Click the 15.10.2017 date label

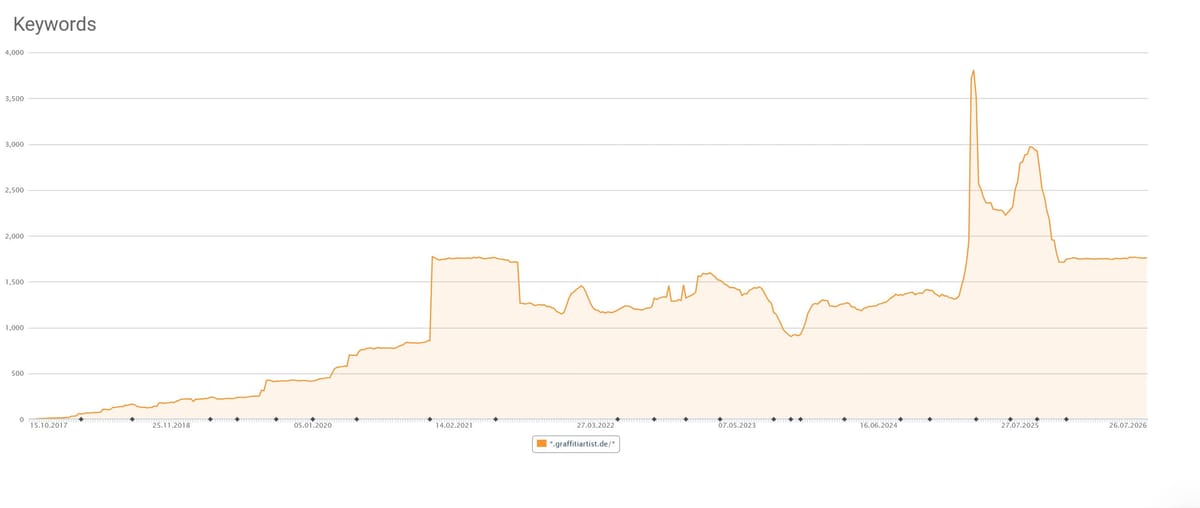48,426
